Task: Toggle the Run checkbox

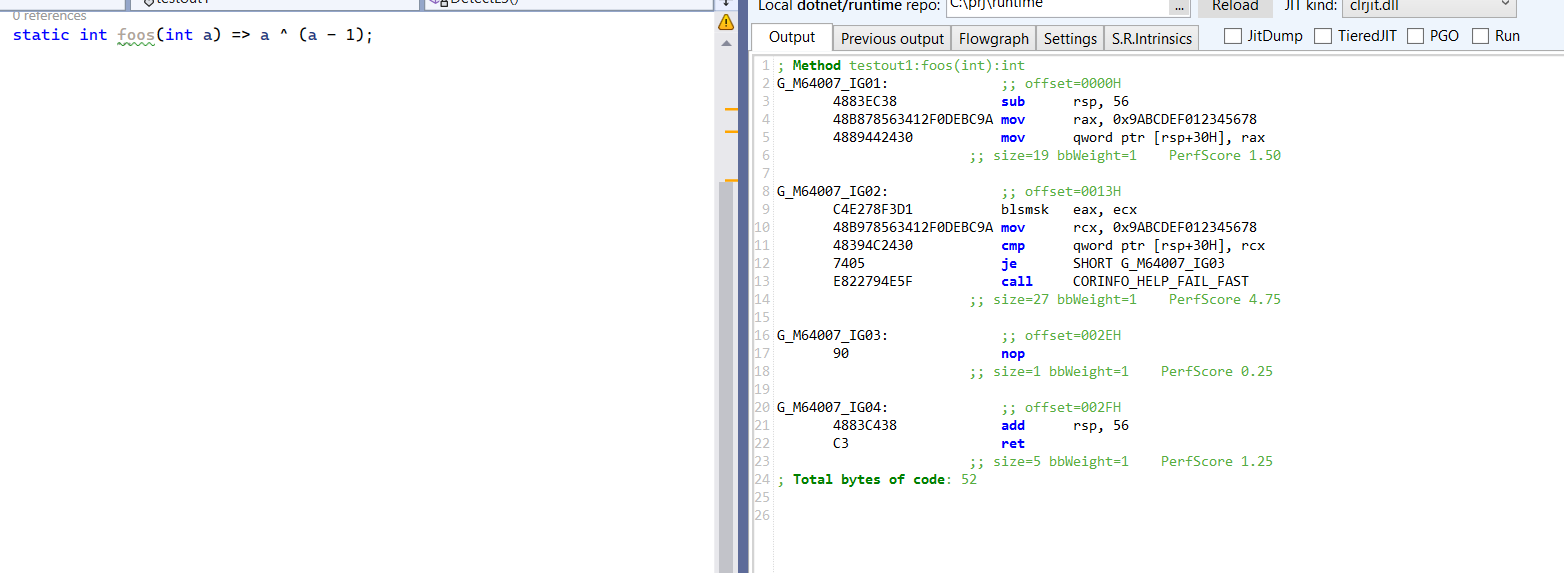Action: coord(1479,36)
